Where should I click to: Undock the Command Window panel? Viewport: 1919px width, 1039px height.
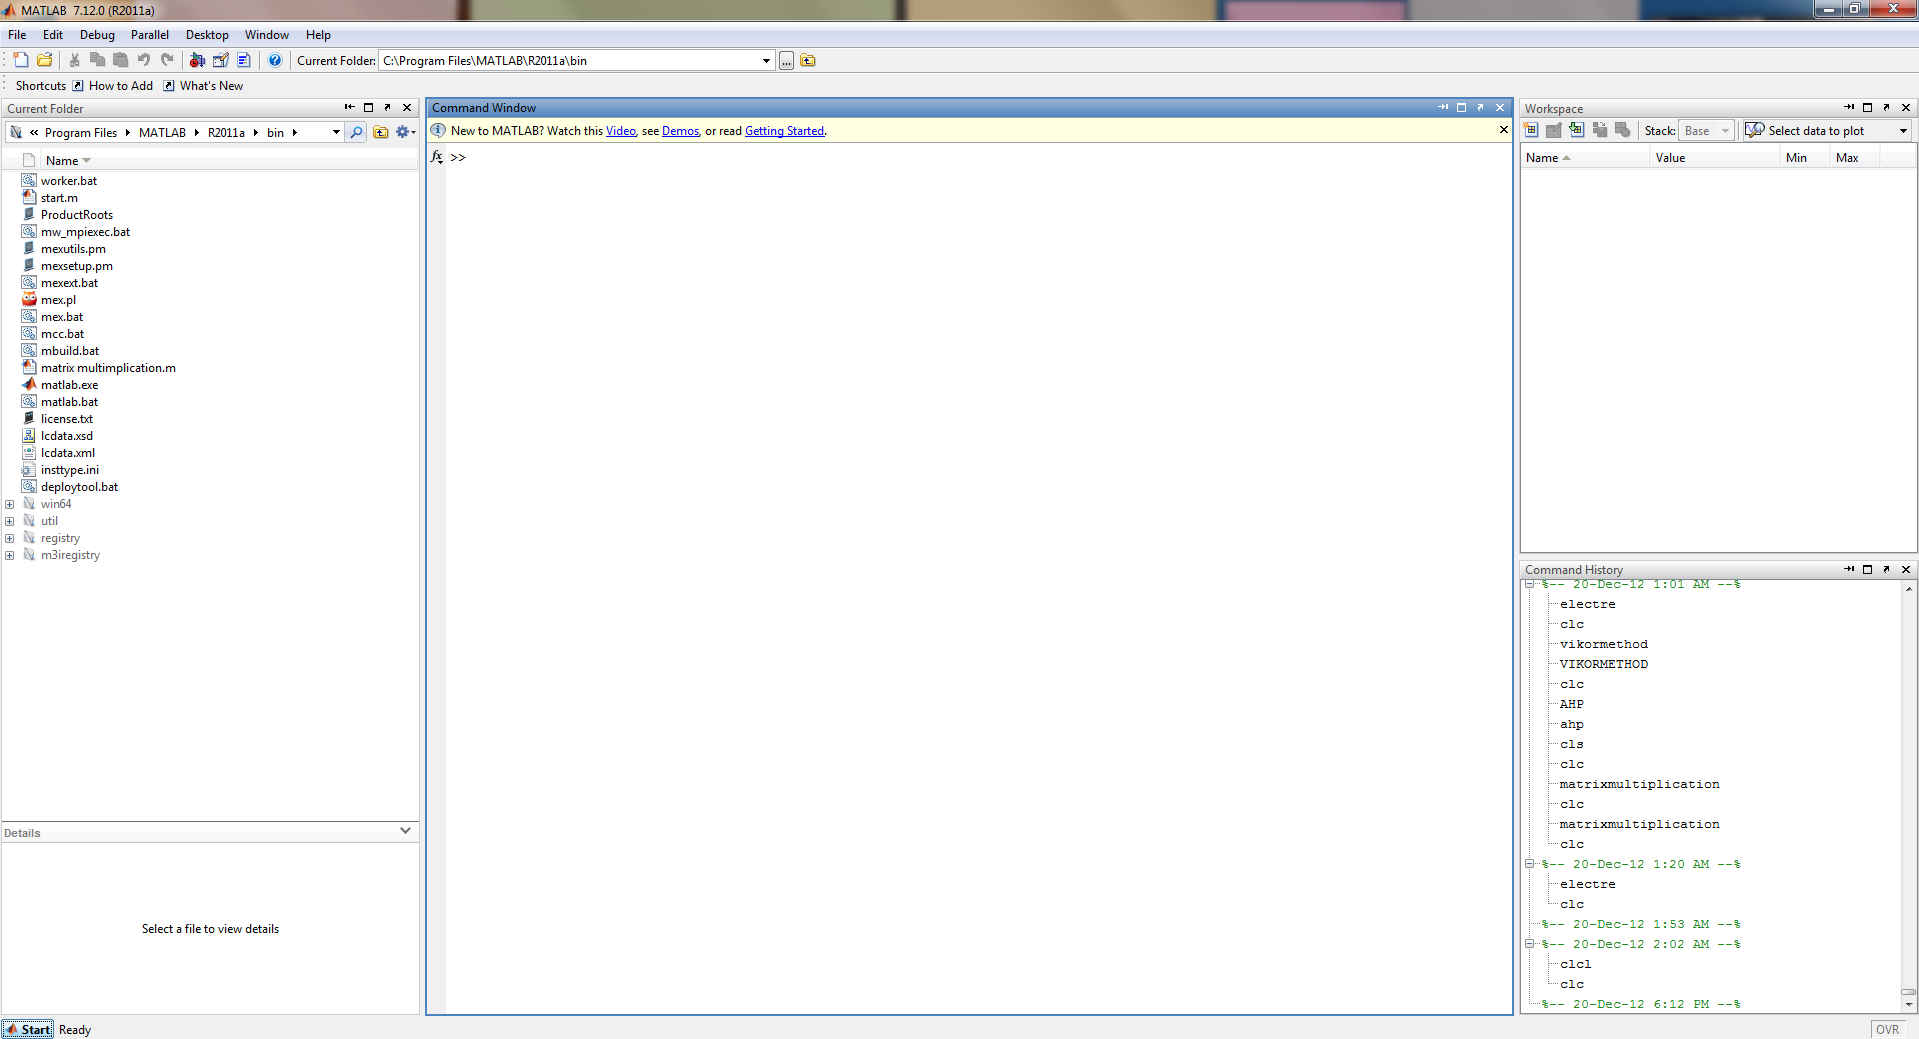pos(1480,107)
